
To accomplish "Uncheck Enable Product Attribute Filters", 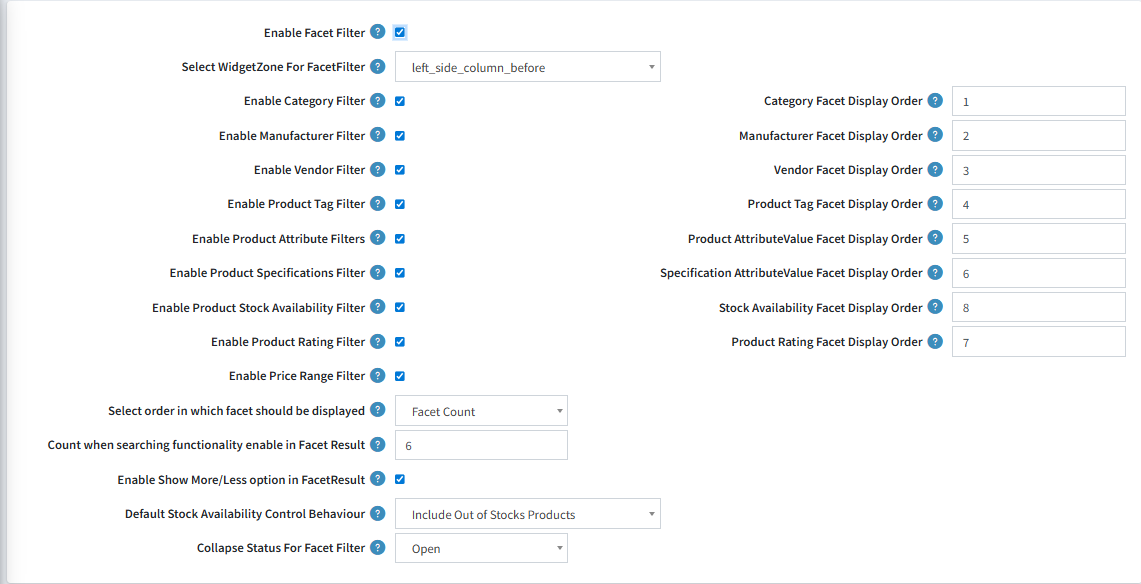I will (x=399, y=238).
